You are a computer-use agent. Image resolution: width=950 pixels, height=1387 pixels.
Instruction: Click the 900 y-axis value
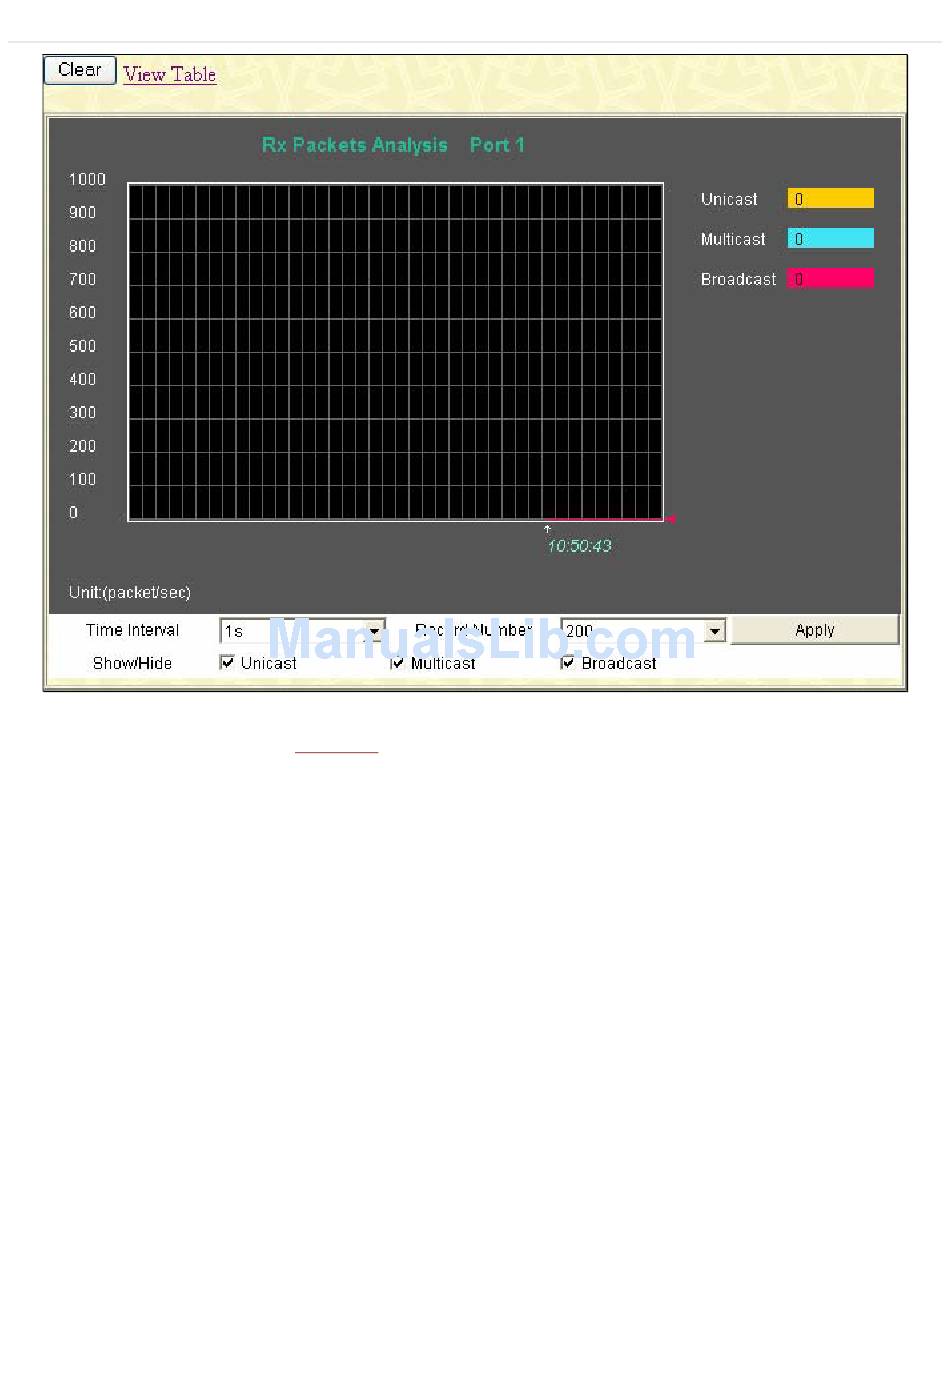[x=82, y=212]
